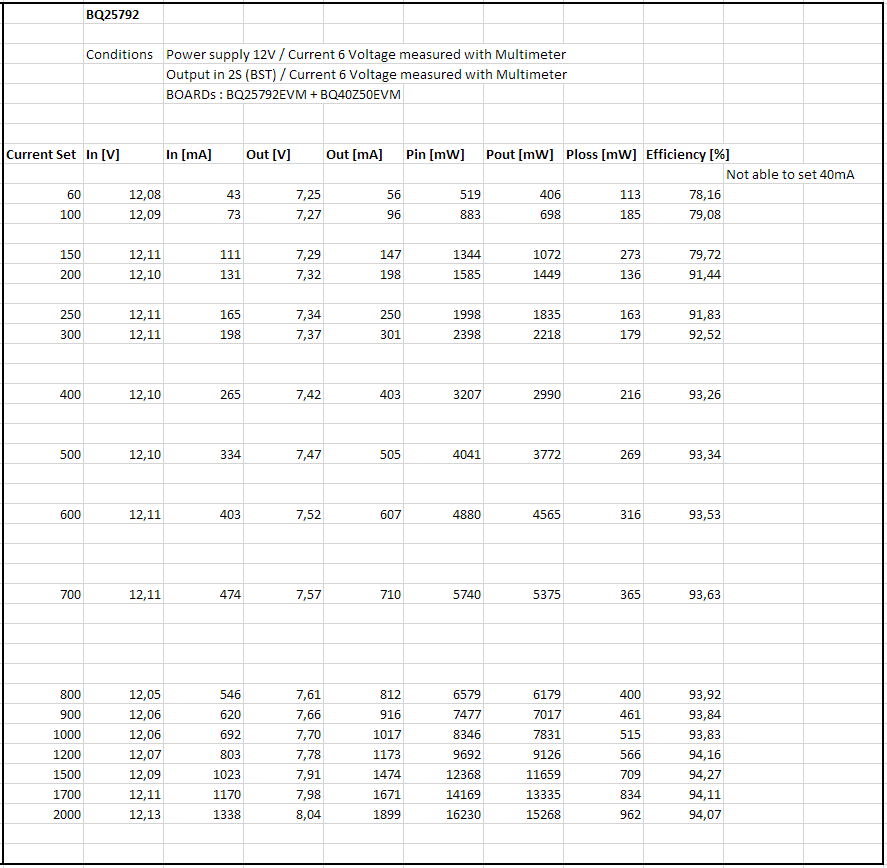
Task: Select the 'Ploss [mW]' column header
Action: pos(601,154)
